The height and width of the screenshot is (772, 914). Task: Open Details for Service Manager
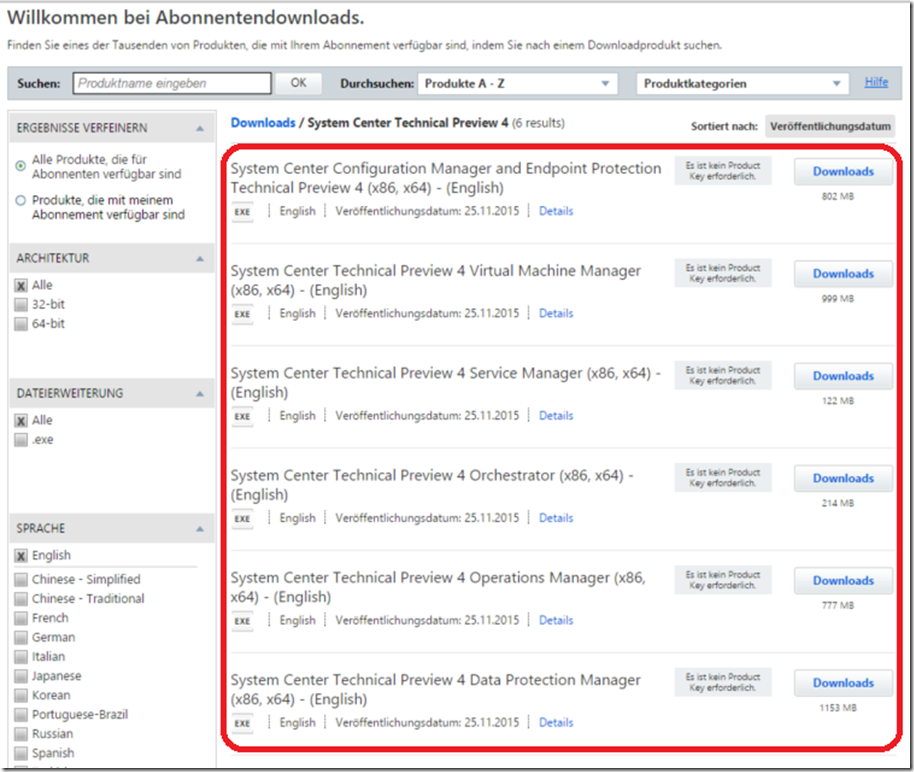tap(556, 416)
